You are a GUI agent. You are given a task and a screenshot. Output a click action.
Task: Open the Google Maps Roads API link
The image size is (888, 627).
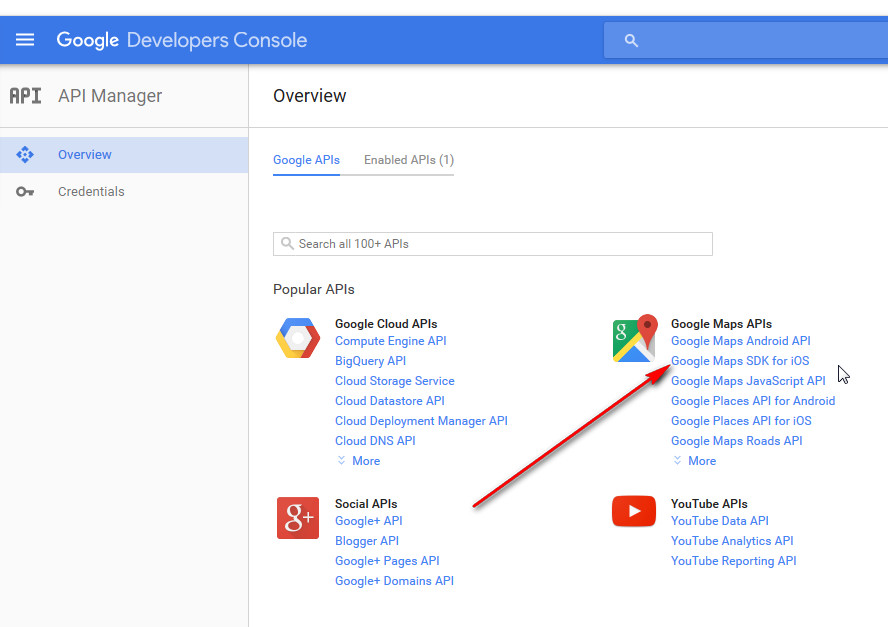(x=737, y=441)
